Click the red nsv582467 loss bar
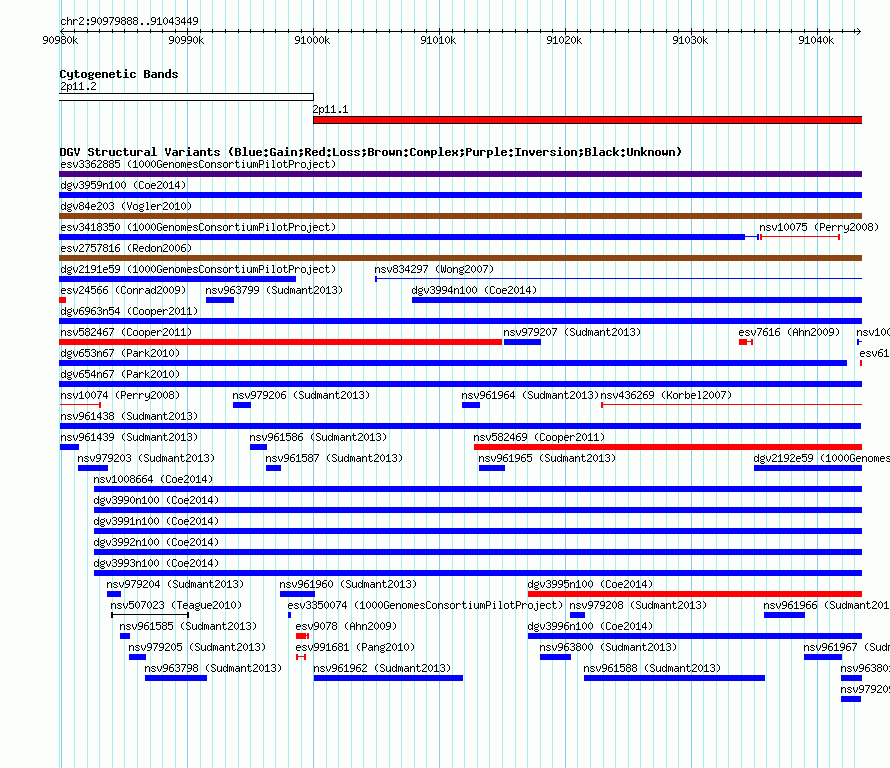 [x=280, y=342]
